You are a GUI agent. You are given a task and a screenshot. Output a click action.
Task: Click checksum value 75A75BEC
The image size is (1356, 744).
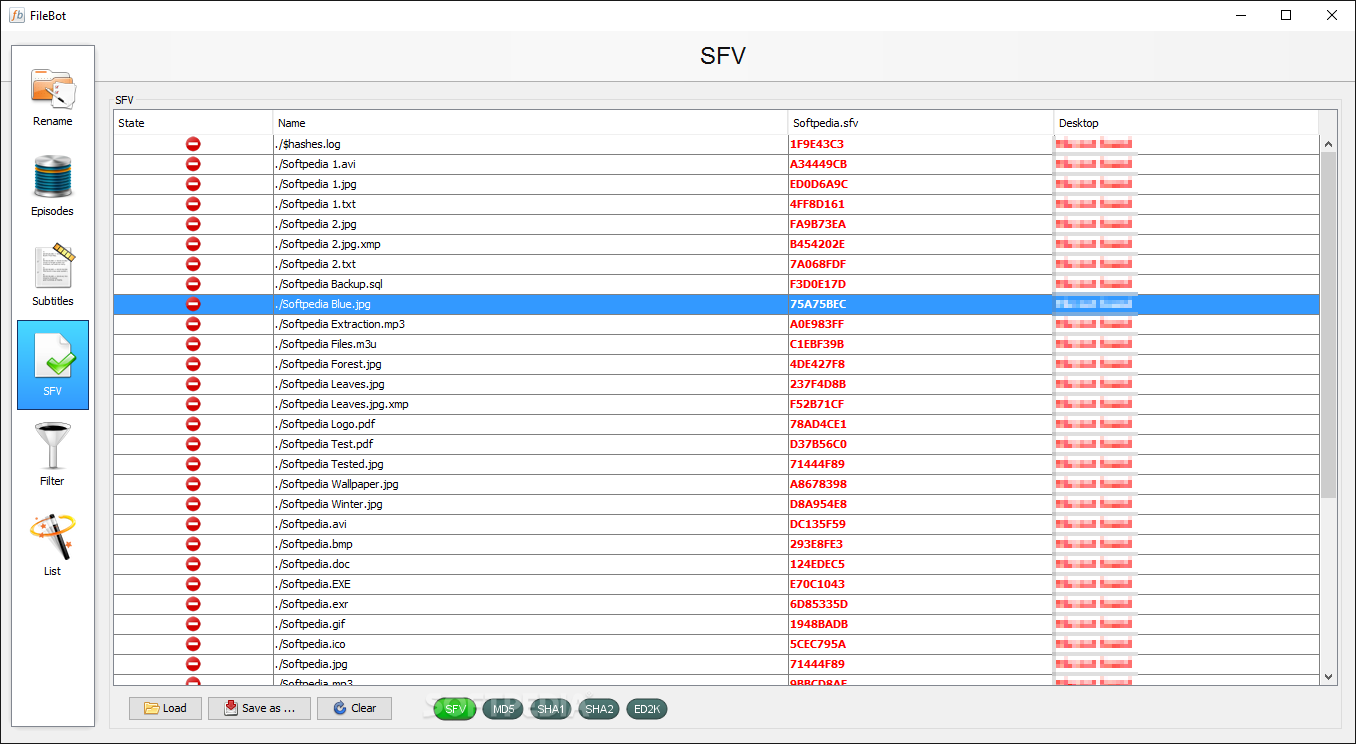pos(818,304)
